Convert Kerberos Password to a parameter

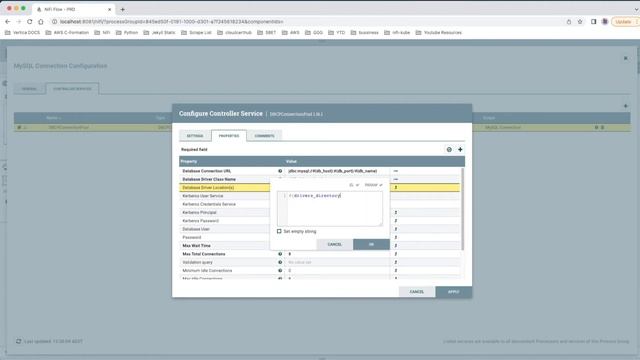[396, 221]
